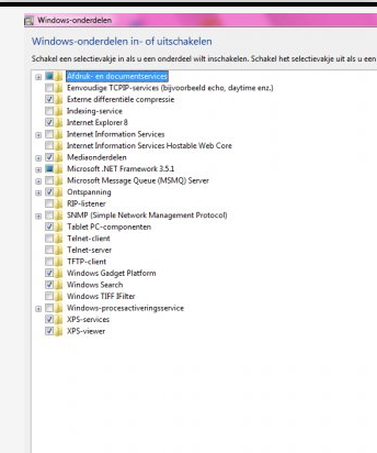Uncheck the Windows Gadget Platform checkbox
This screenshot has width=377, height=453.
point(49,273)
